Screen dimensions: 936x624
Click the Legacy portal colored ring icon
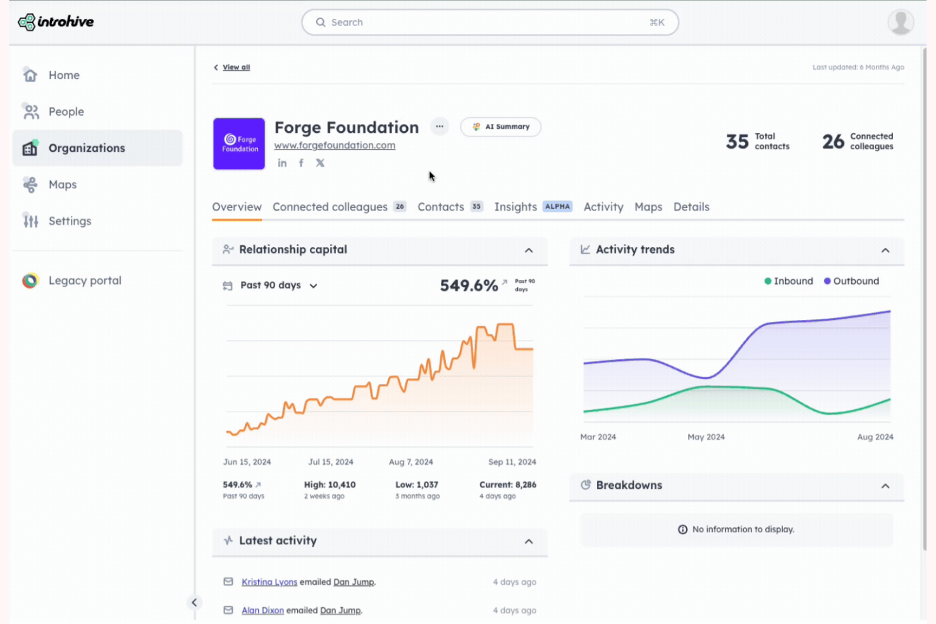click(30, 281)
